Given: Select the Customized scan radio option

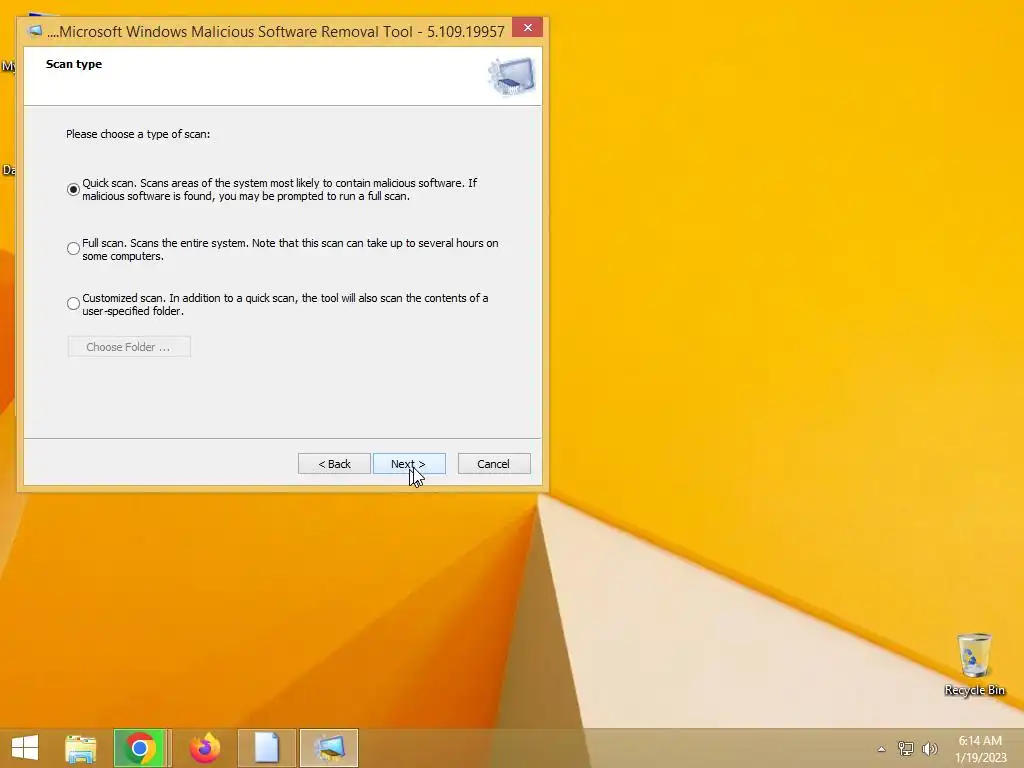Looking at the screenshot, I should click(73, 304).
